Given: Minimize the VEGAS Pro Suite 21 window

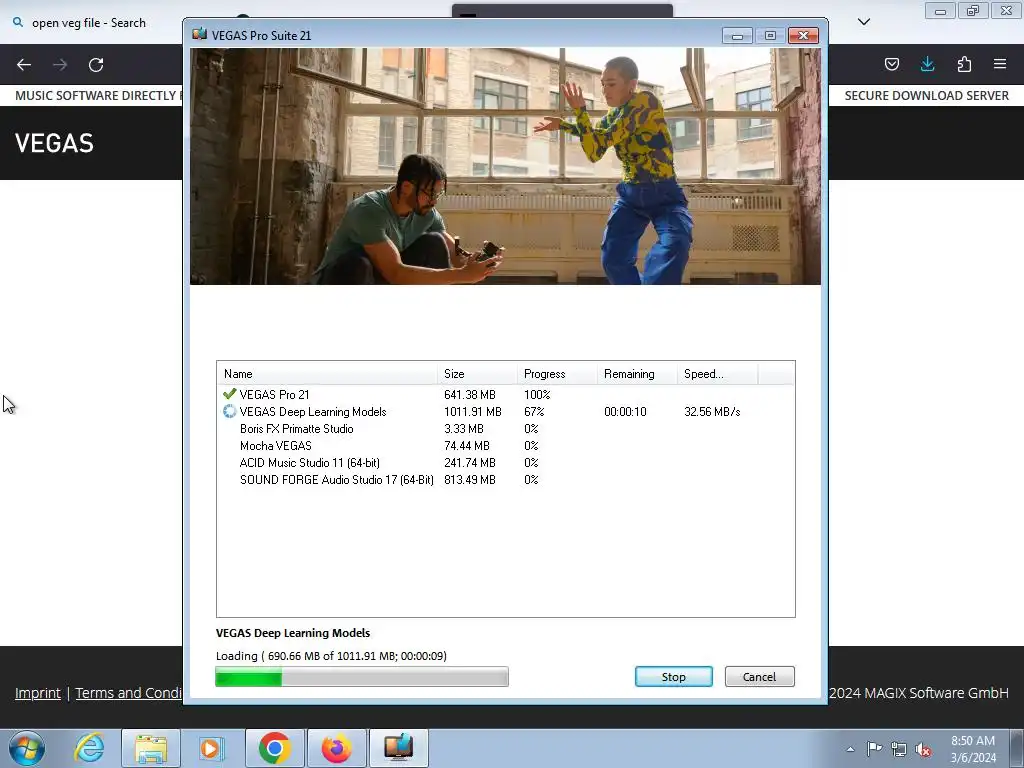Looking at the screenshot, I should pyautogui.click(x=737, y=35).
